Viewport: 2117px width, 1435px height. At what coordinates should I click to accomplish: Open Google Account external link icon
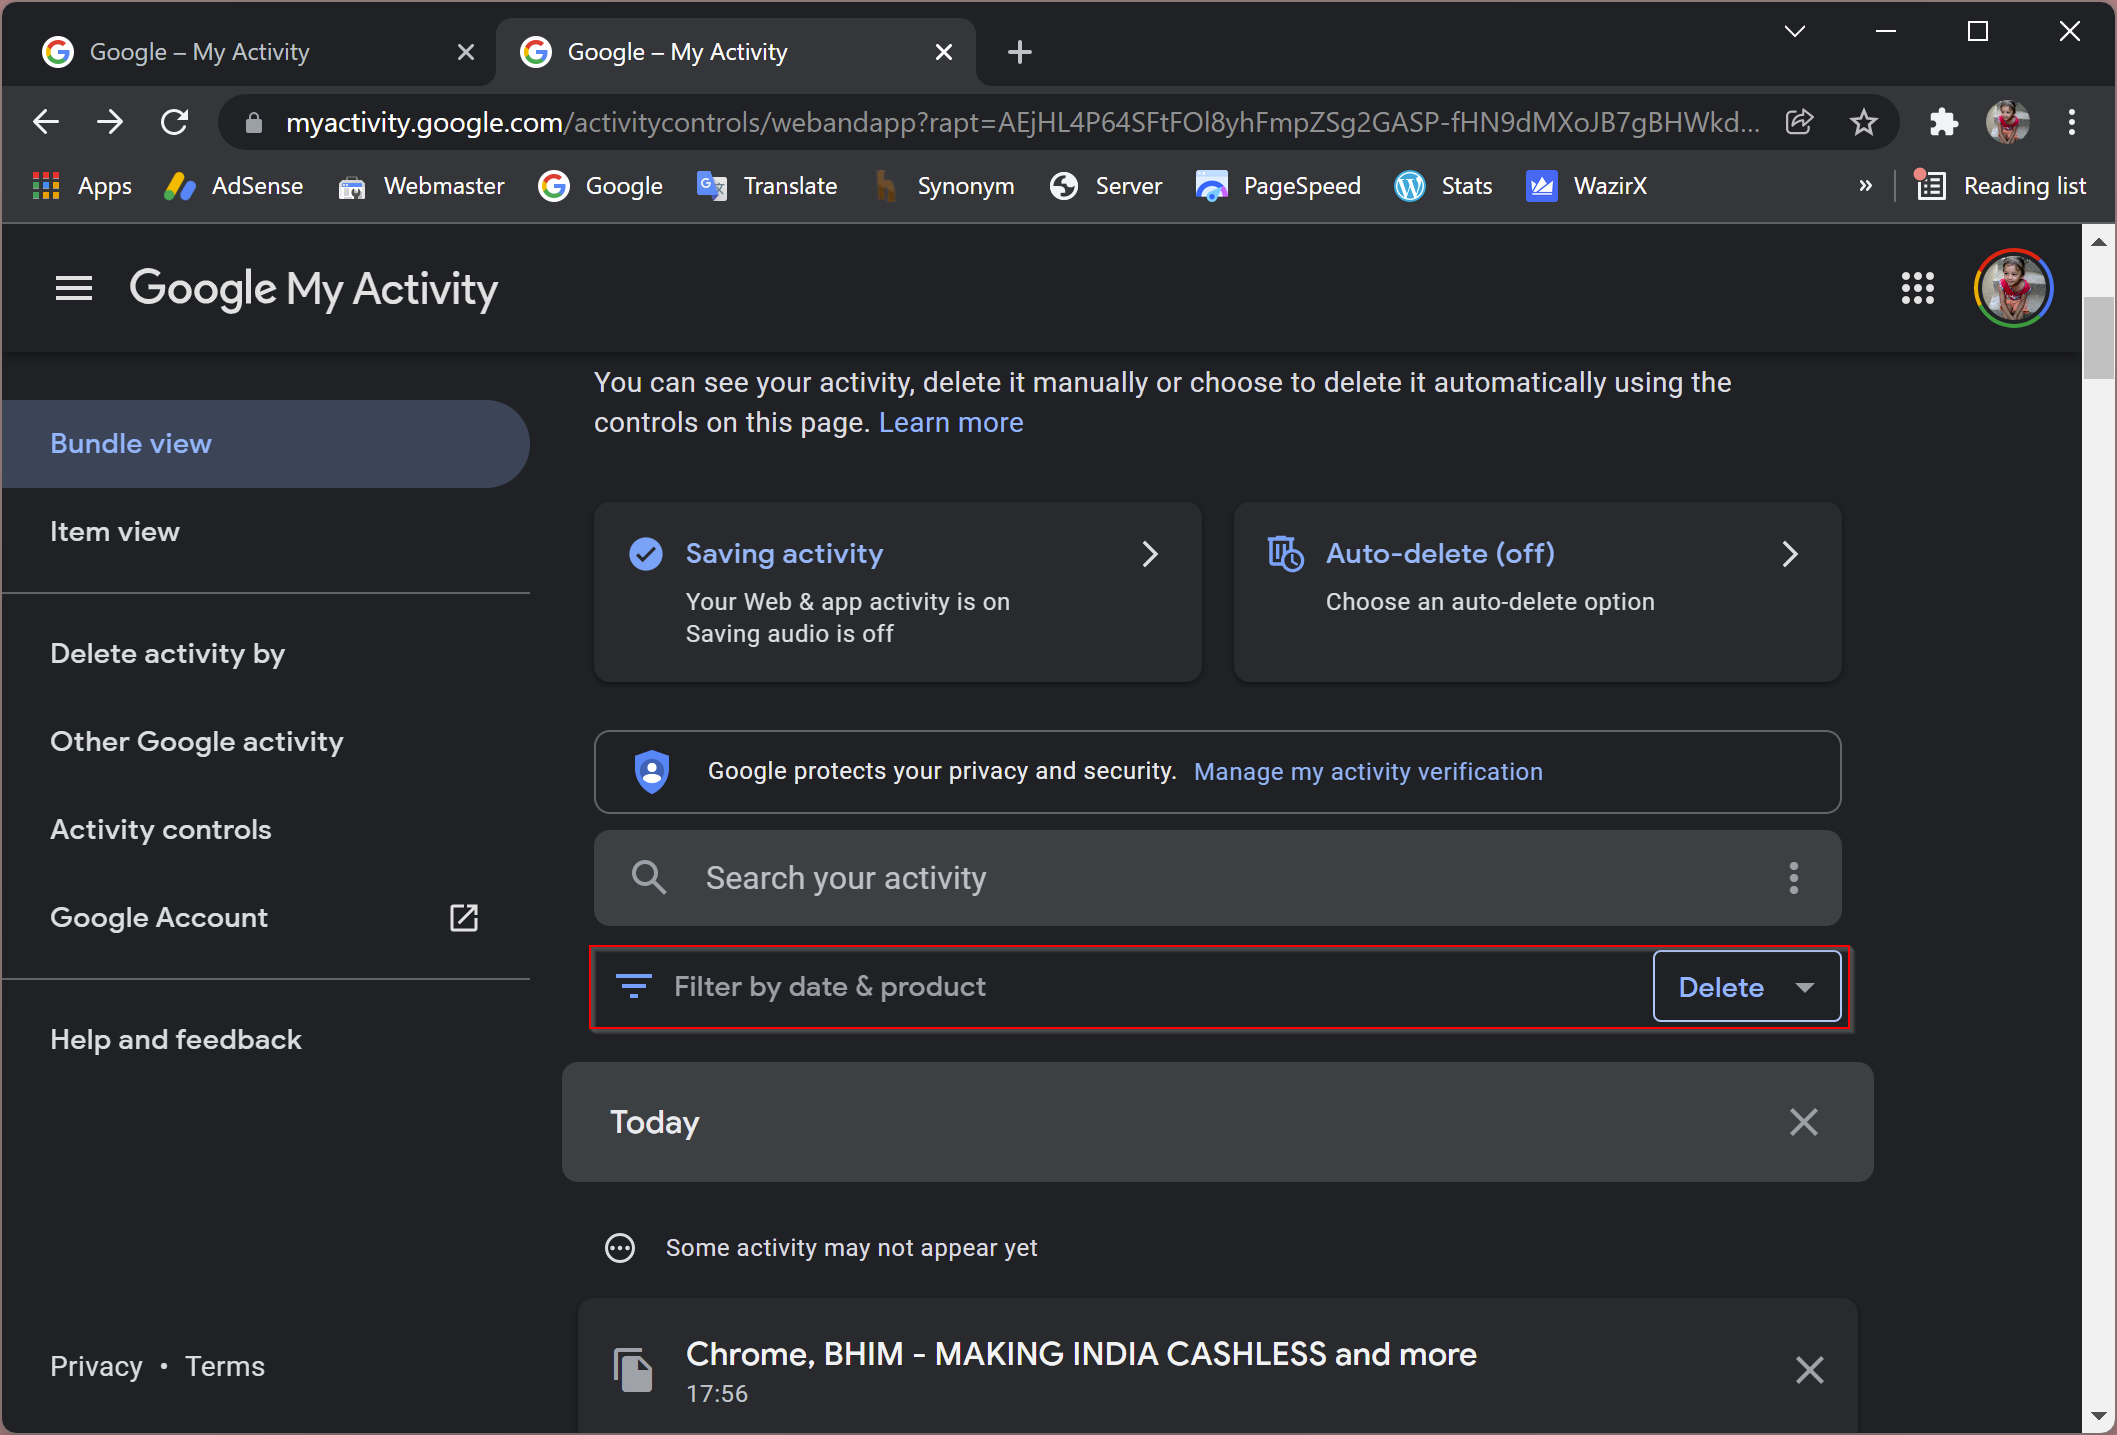[x=464, y=917]
